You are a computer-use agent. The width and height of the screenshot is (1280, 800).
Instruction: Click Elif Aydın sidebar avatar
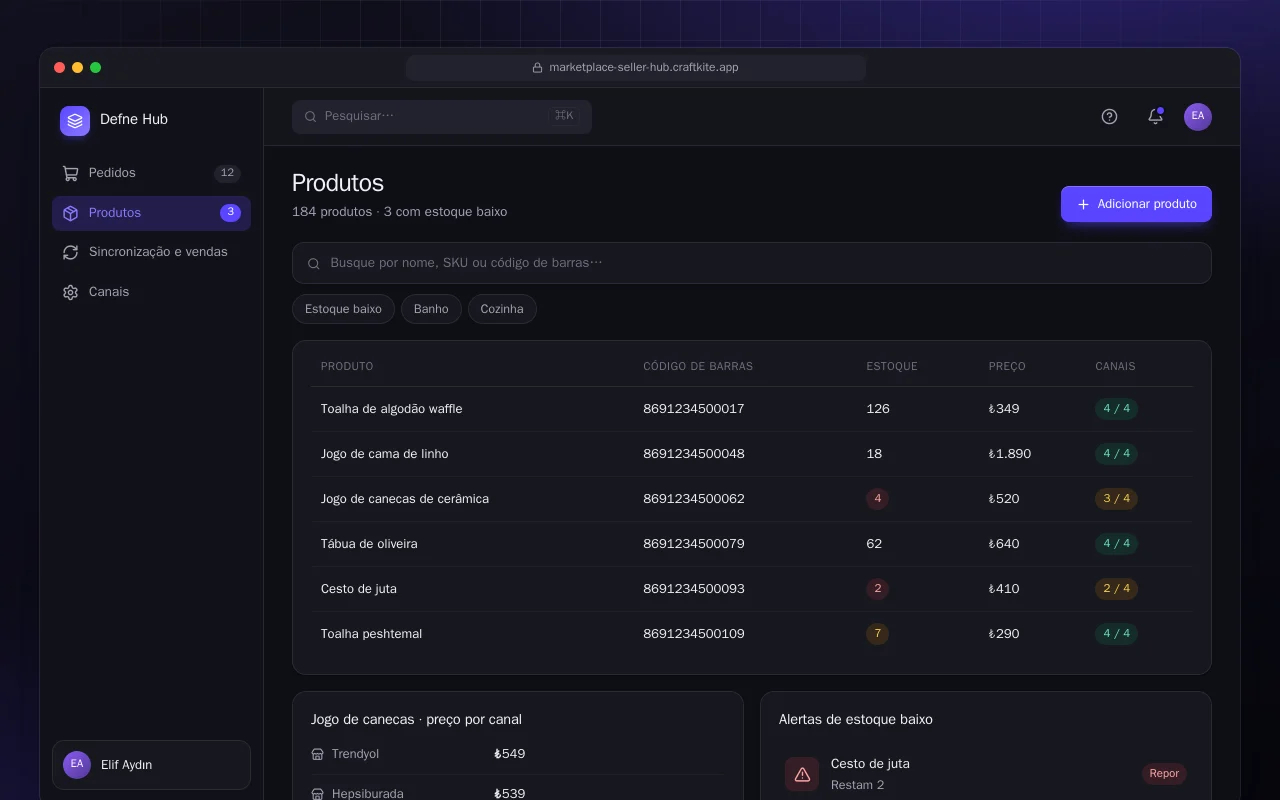[x=77, y=765]
